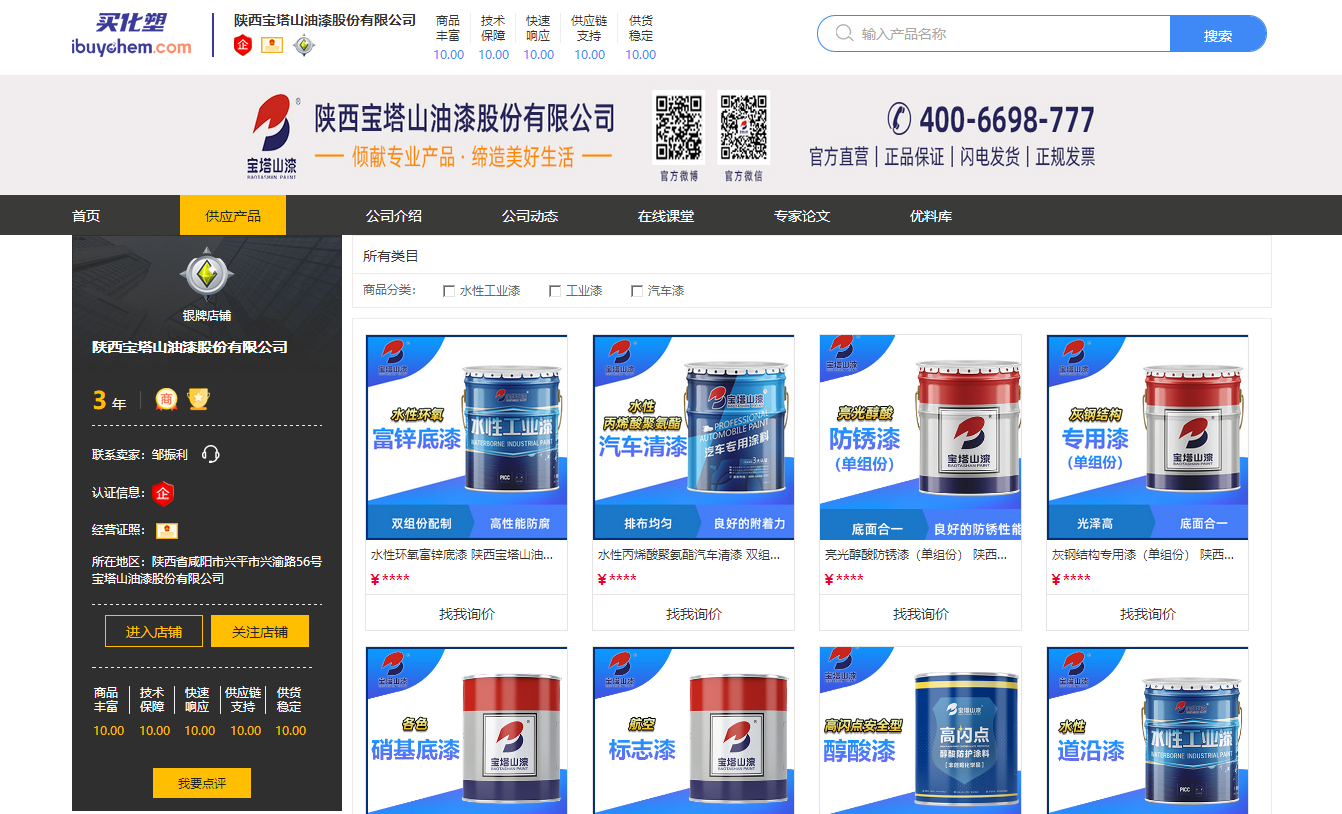
Task: Check the 工业漆 category checkbox
Action: pos(555,291)
